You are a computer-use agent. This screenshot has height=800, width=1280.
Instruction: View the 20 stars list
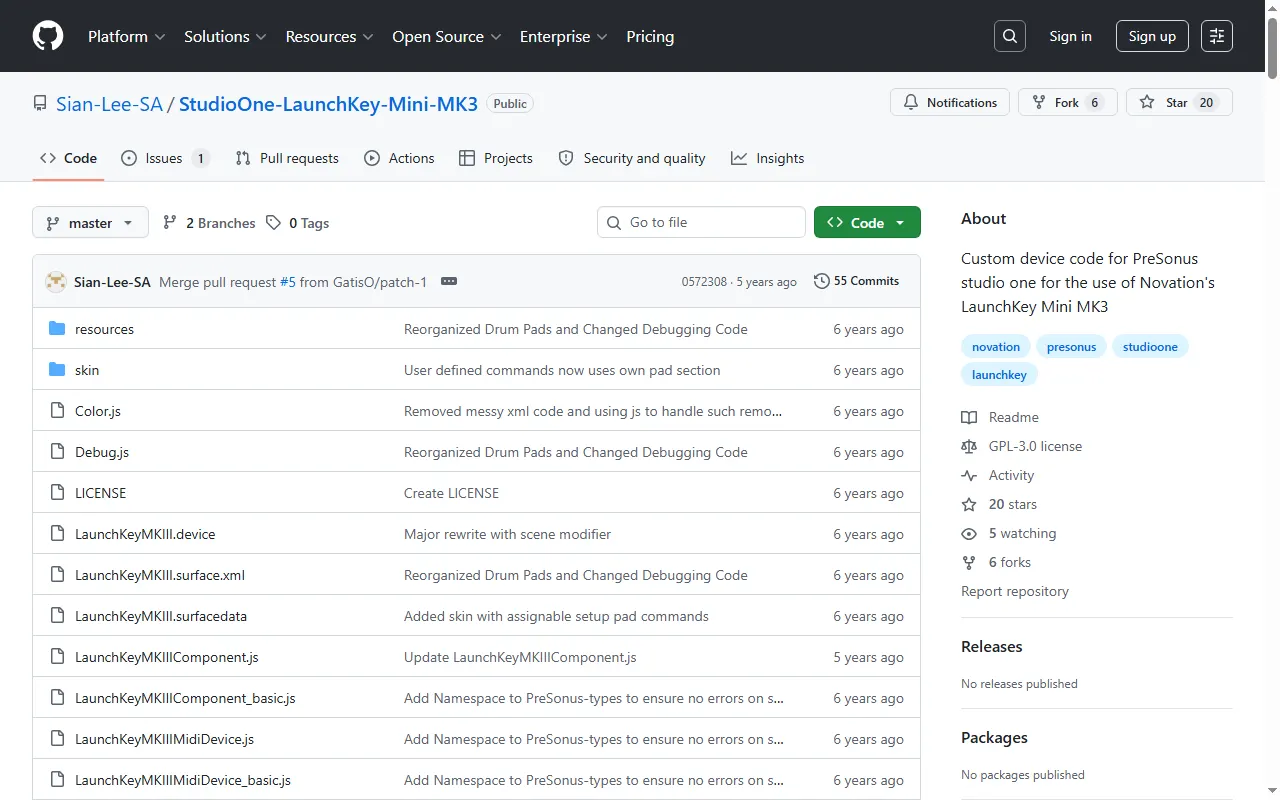999,504
